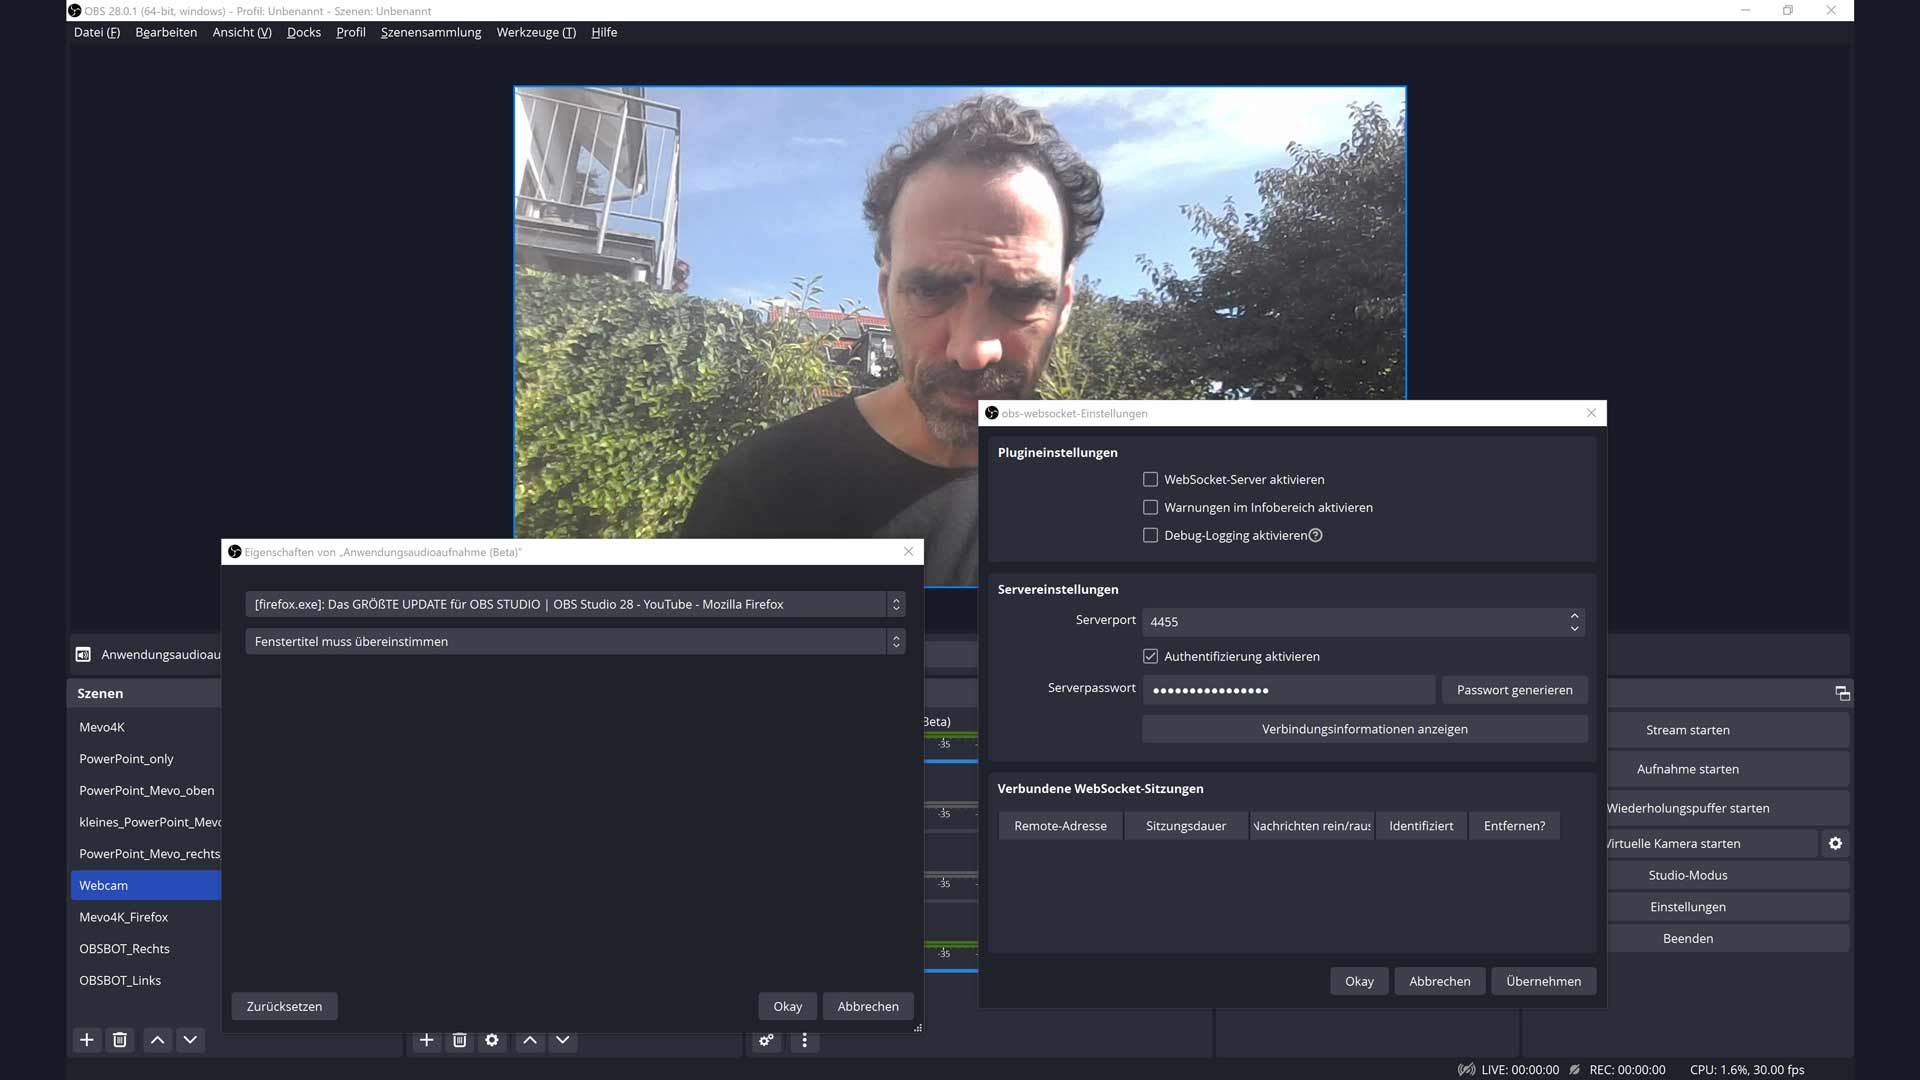Open source properties via the gear icon
The image size is (1920, 1080).
[492, 1040]
